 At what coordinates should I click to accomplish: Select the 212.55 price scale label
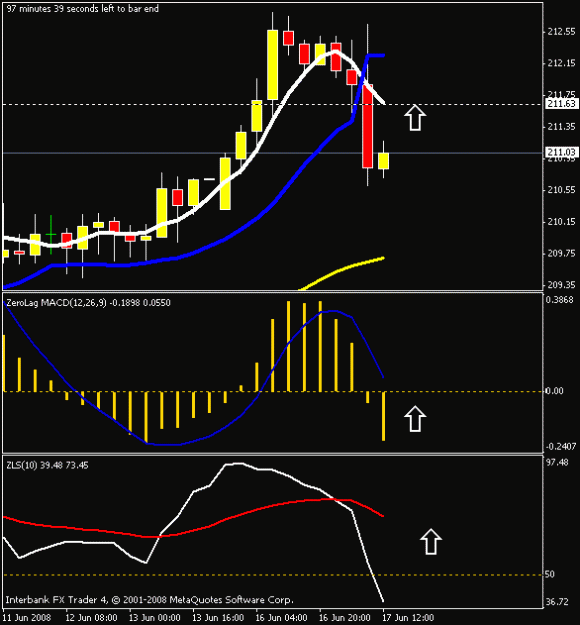click(x=561, y=32)
